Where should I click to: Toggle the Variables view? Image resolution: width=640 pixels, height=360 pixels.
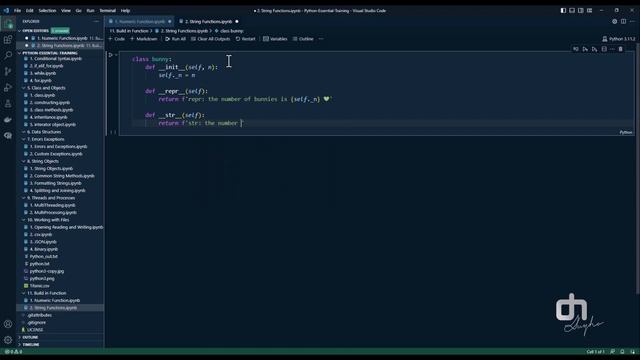point(275,39)
